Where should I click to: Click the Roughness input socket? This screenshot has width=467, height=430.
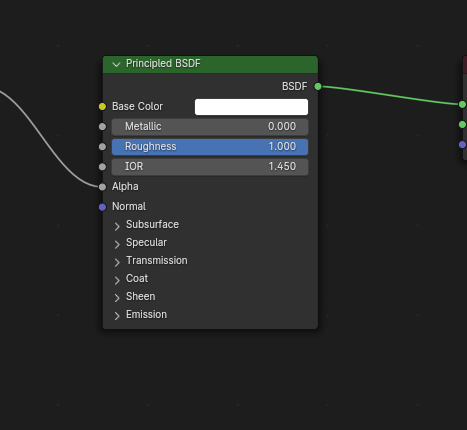(x=102, y=147)
